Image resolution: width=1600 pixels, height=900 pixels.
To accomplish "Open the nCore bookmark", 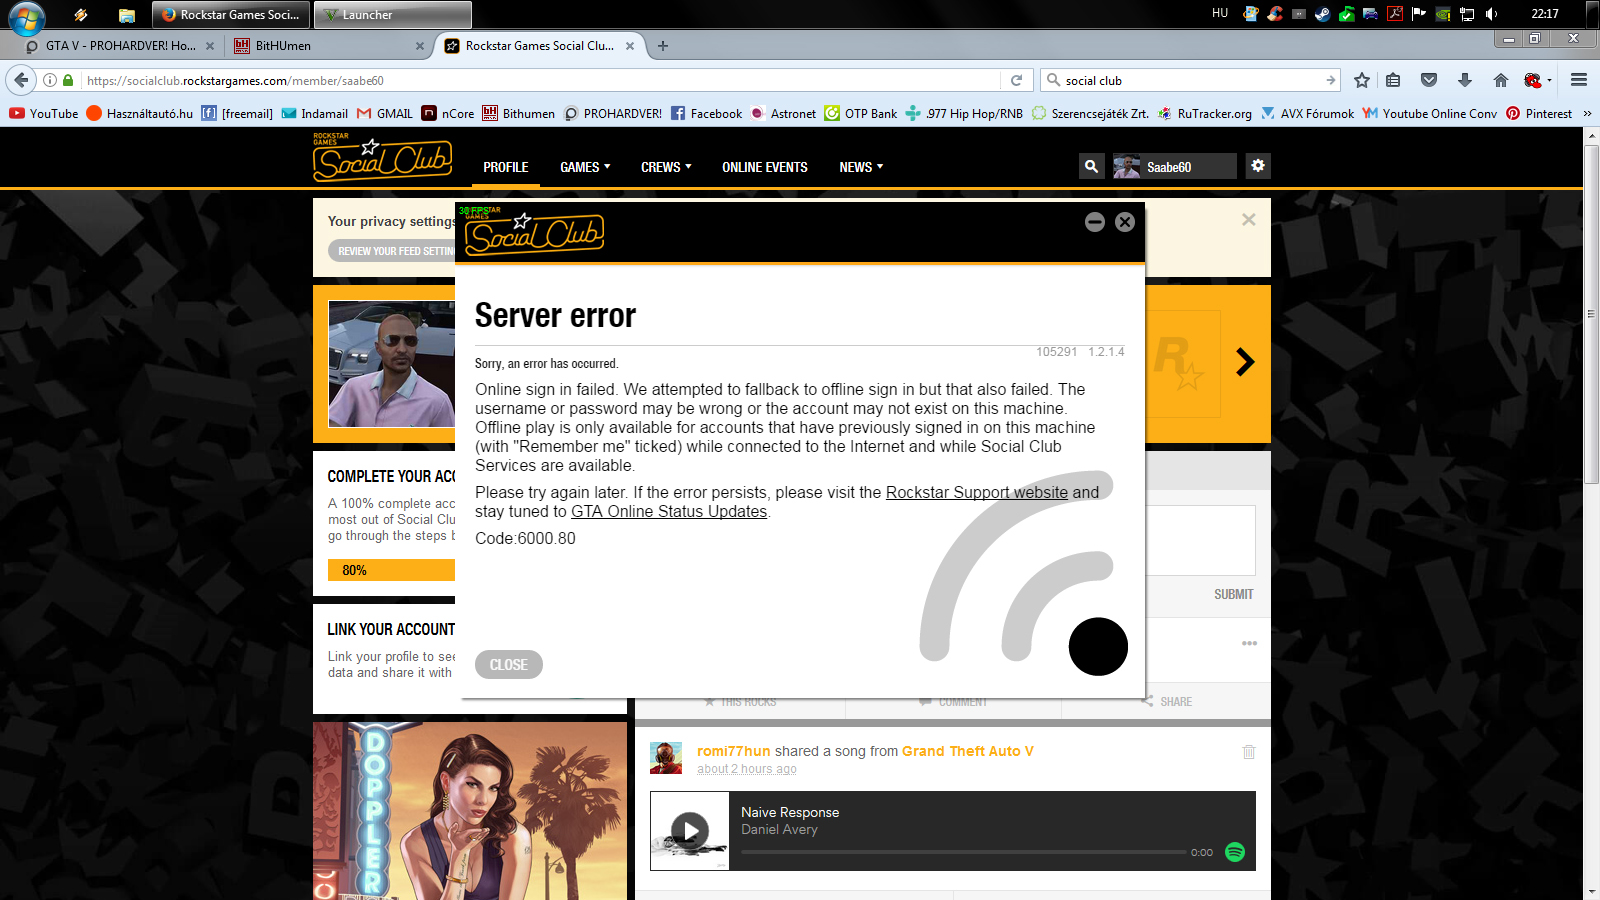I will 448,114.
